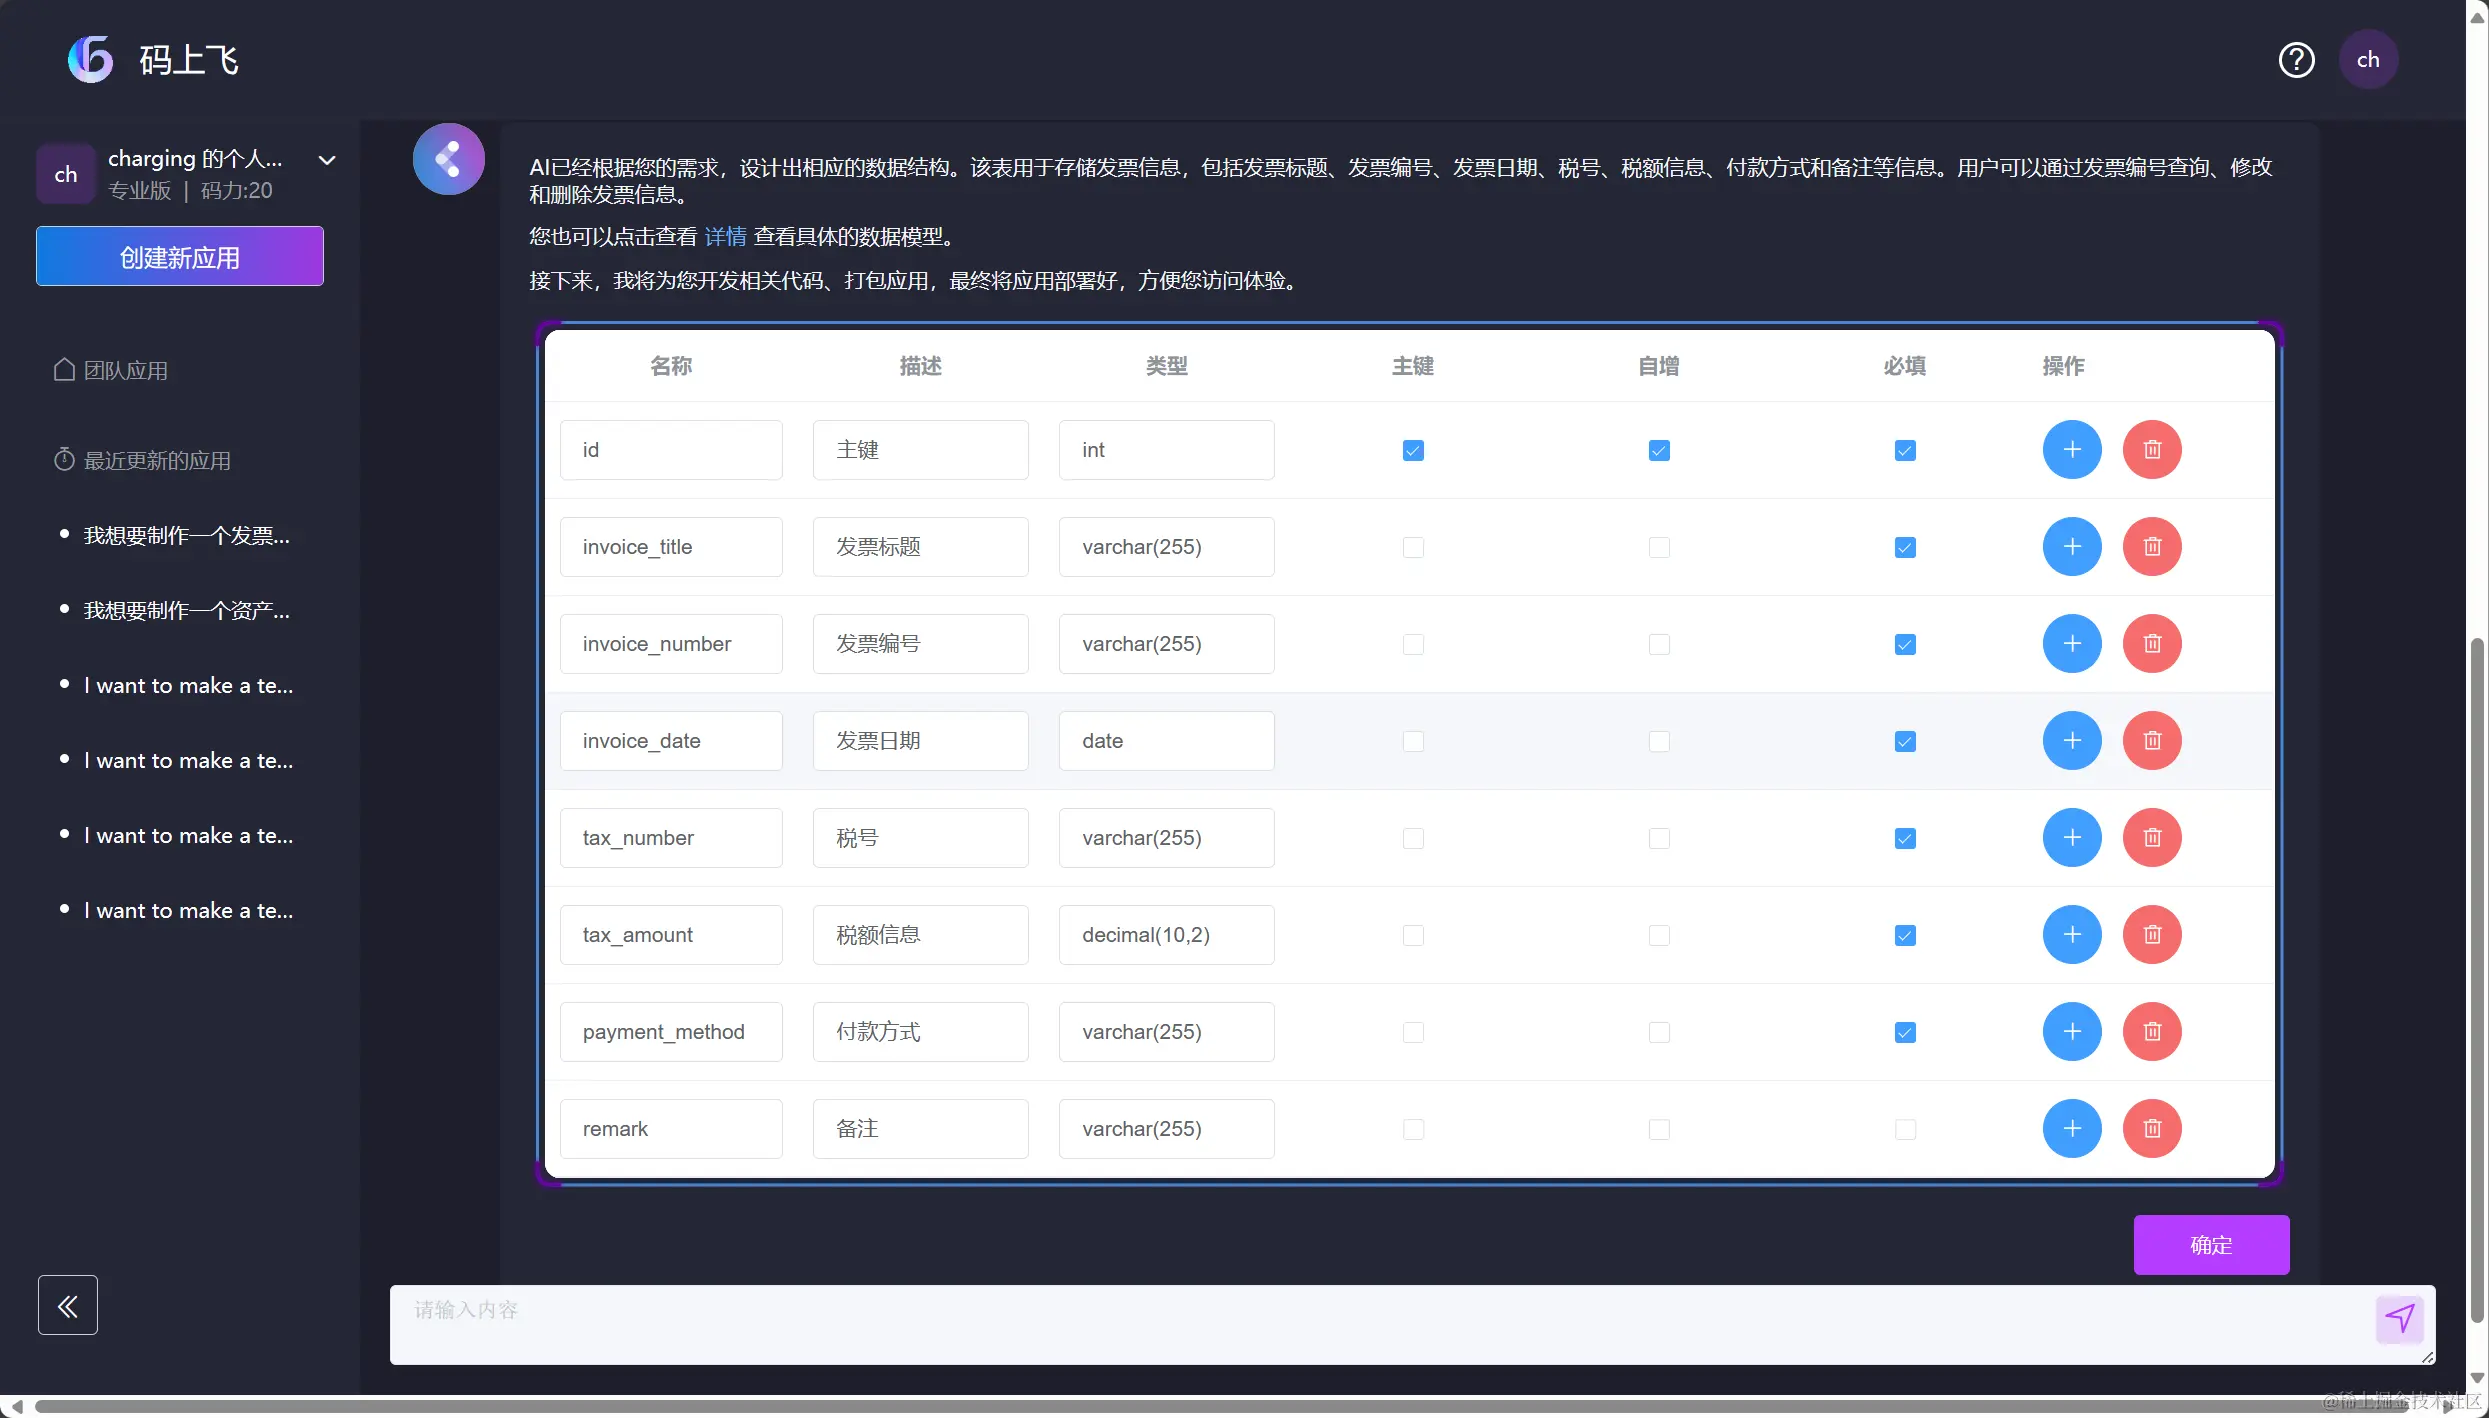This screenshot has height=1418, width=2489.
Task: Click the 确定 confirm button
Action: 2211,1245
